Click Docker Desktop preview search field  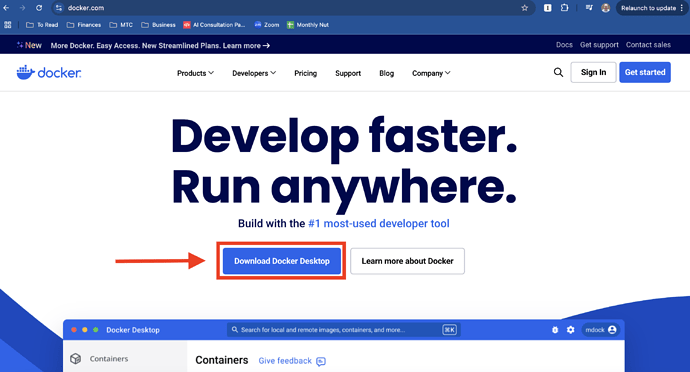(344, 330)
